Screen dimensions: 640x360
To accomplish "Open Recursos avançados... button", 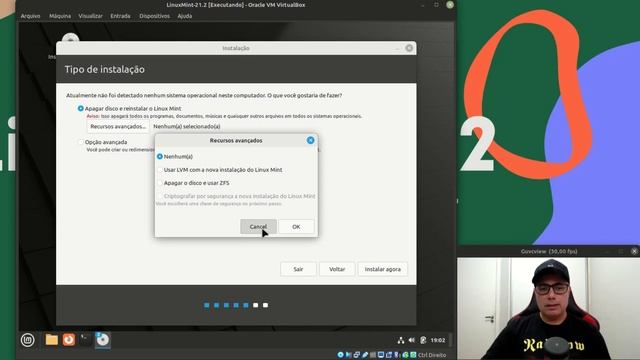I will 118,127.
